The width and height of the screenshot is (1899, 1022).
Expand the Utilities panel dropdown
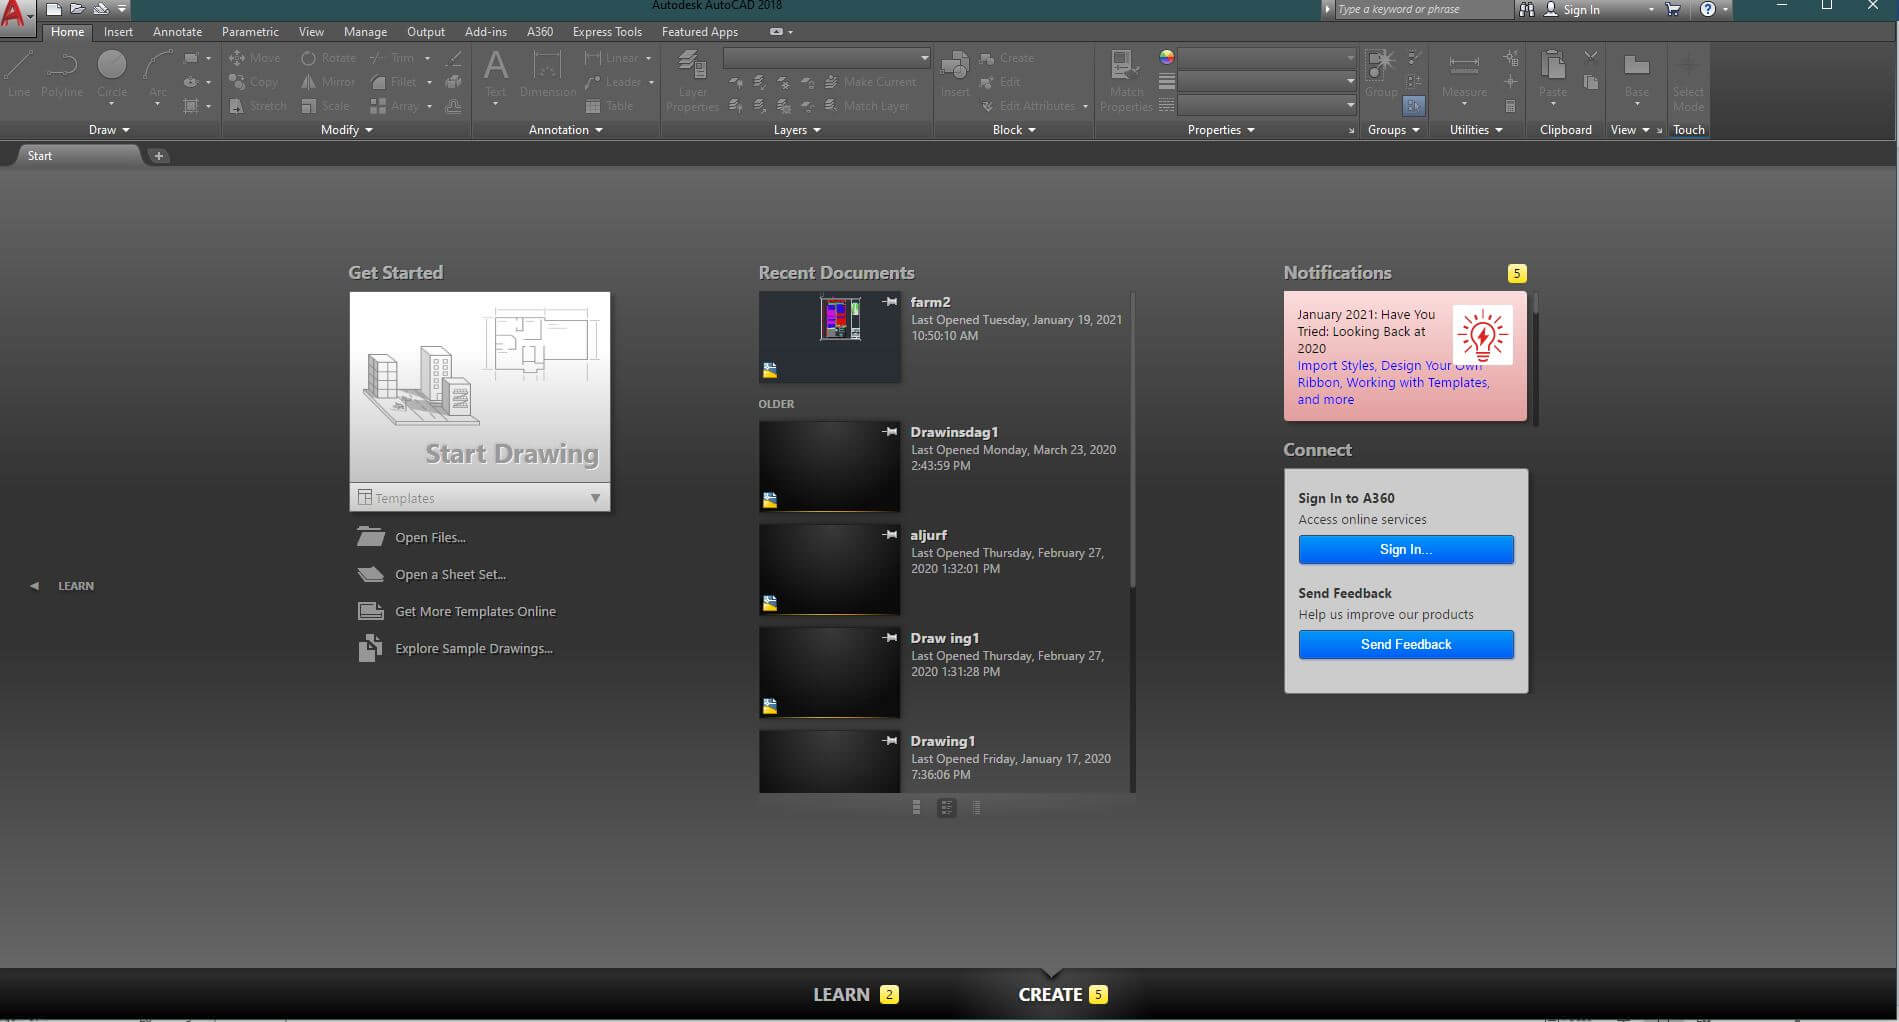[1476, 130]
